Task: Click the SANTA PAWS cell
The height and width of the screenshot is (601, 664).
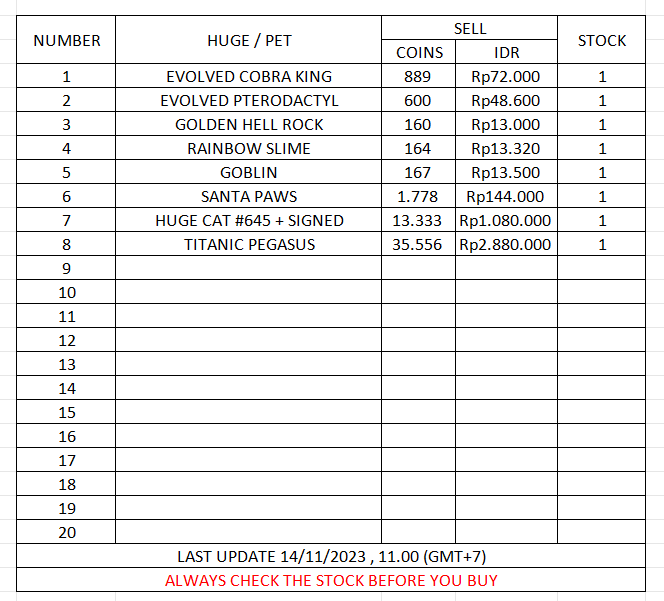Action: (x=249, y=196)
